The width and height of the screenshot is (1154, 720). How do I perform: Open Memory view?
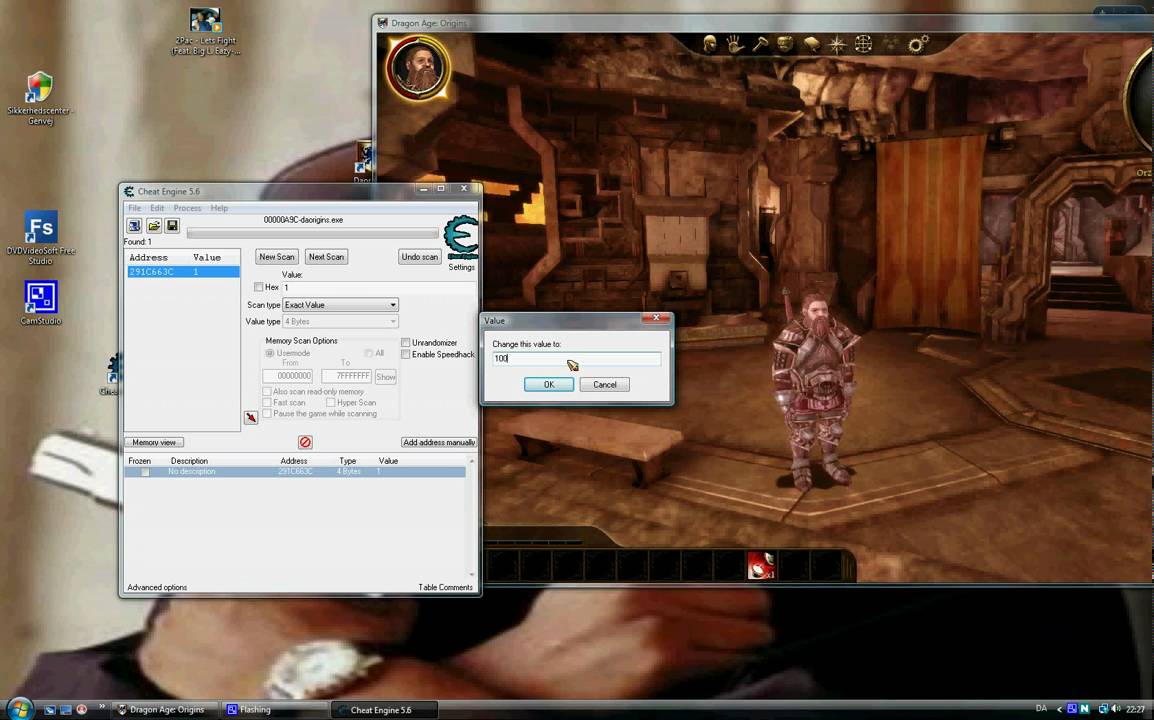155,442
